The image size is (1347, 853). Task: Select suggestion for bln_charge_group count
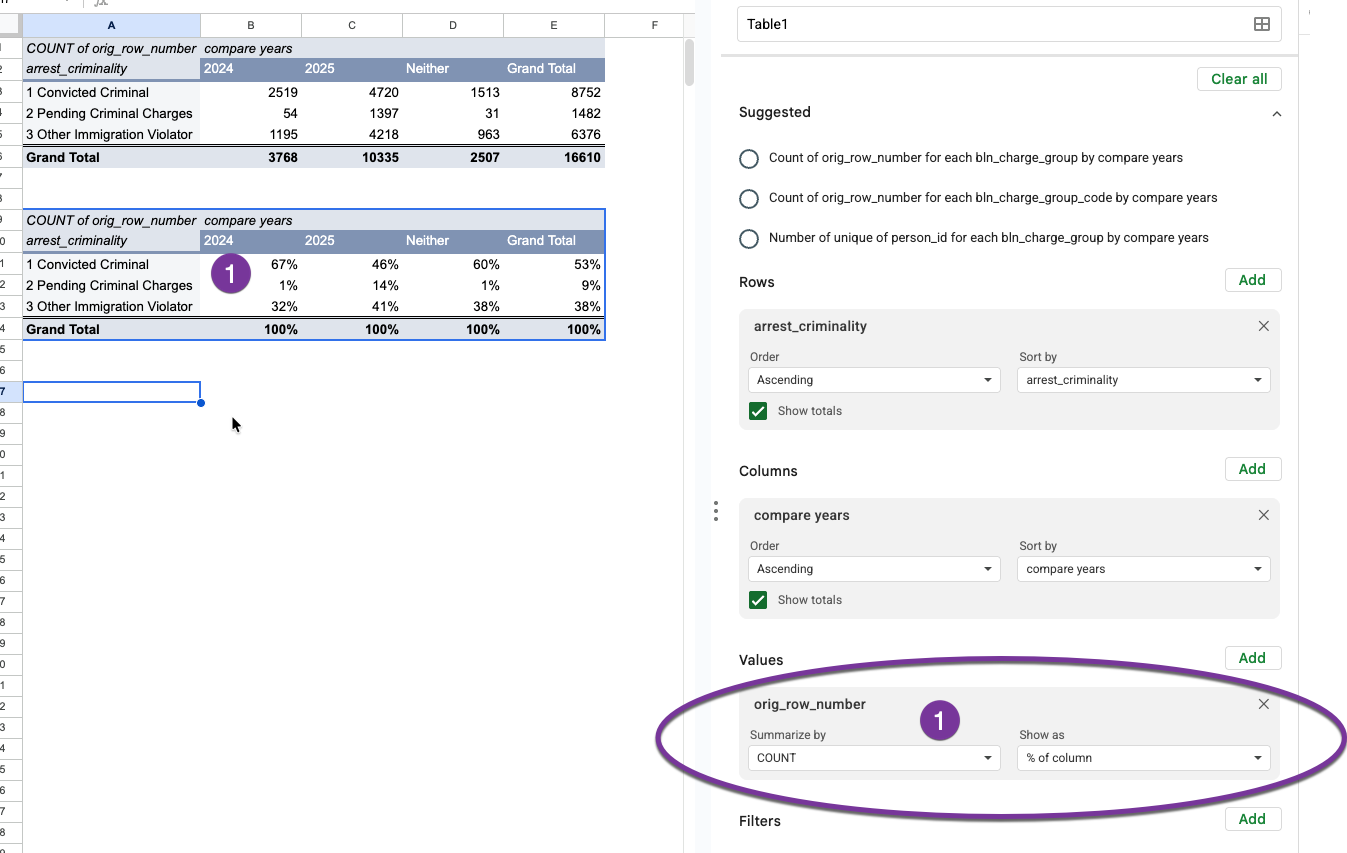(749, 158)
